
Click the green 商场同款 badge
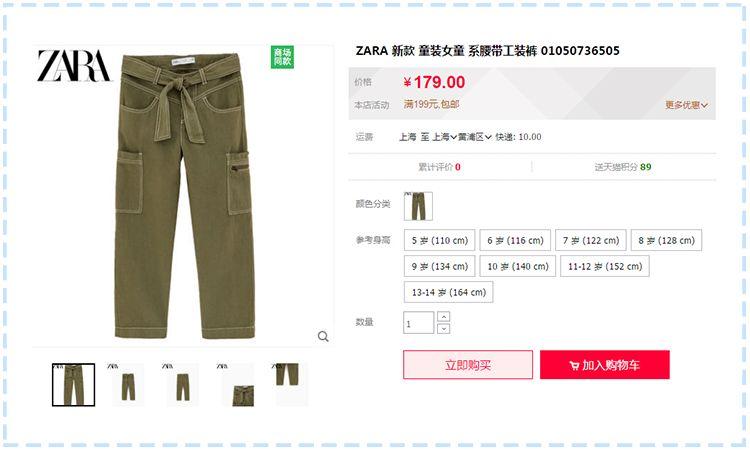click(282, 57)
